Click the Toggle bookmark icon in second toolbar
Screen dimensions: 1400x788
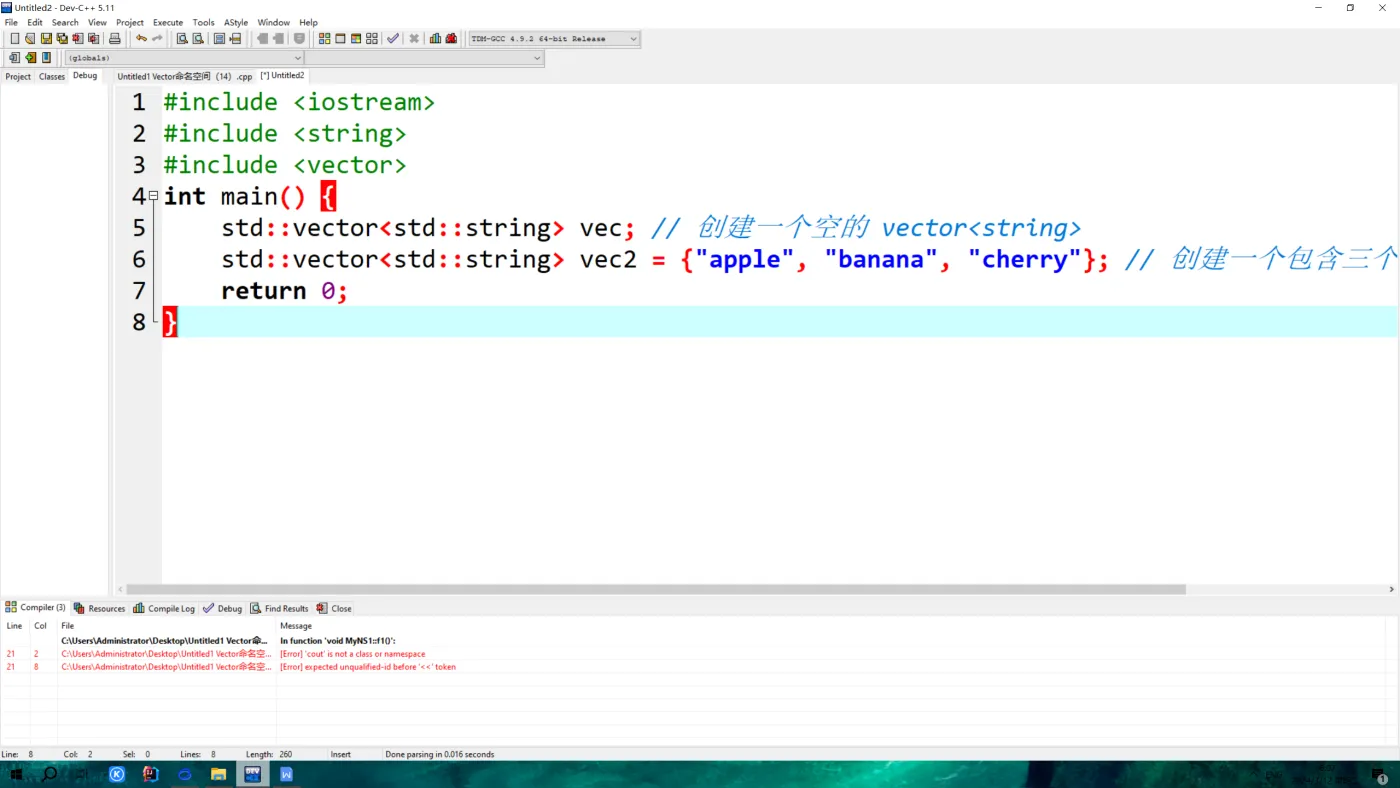point(30,58)
